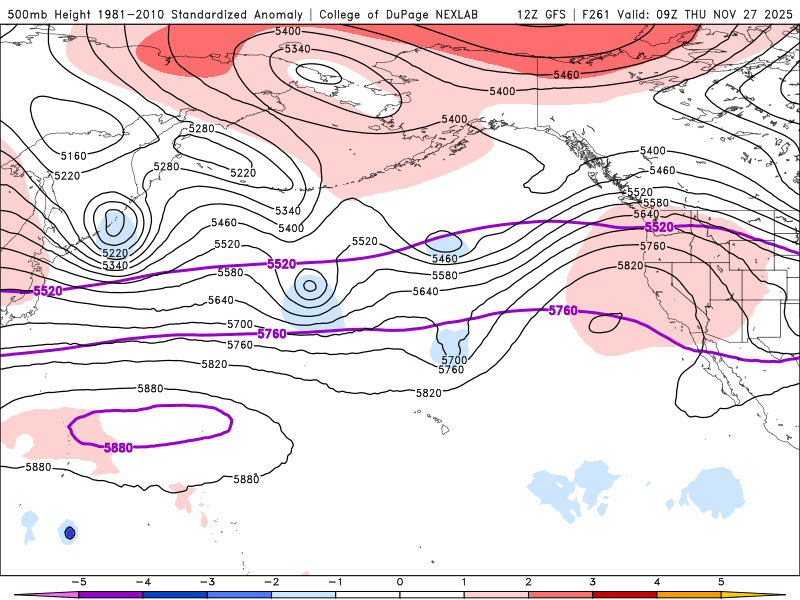Screen dimensions: 800x600
Task: Click the purple swatch between -5 and -4
Action: click(111, 595)
